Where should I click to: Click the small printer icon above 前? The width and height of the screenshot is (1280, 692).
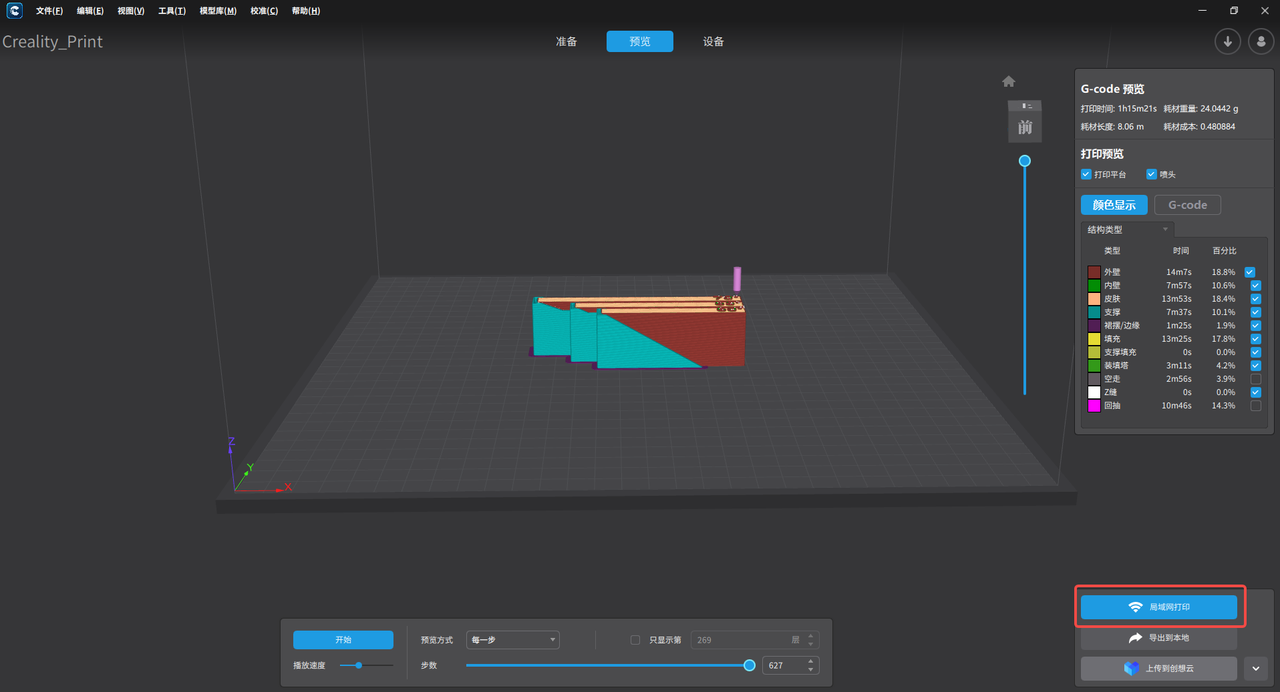tap(1025, 105)
